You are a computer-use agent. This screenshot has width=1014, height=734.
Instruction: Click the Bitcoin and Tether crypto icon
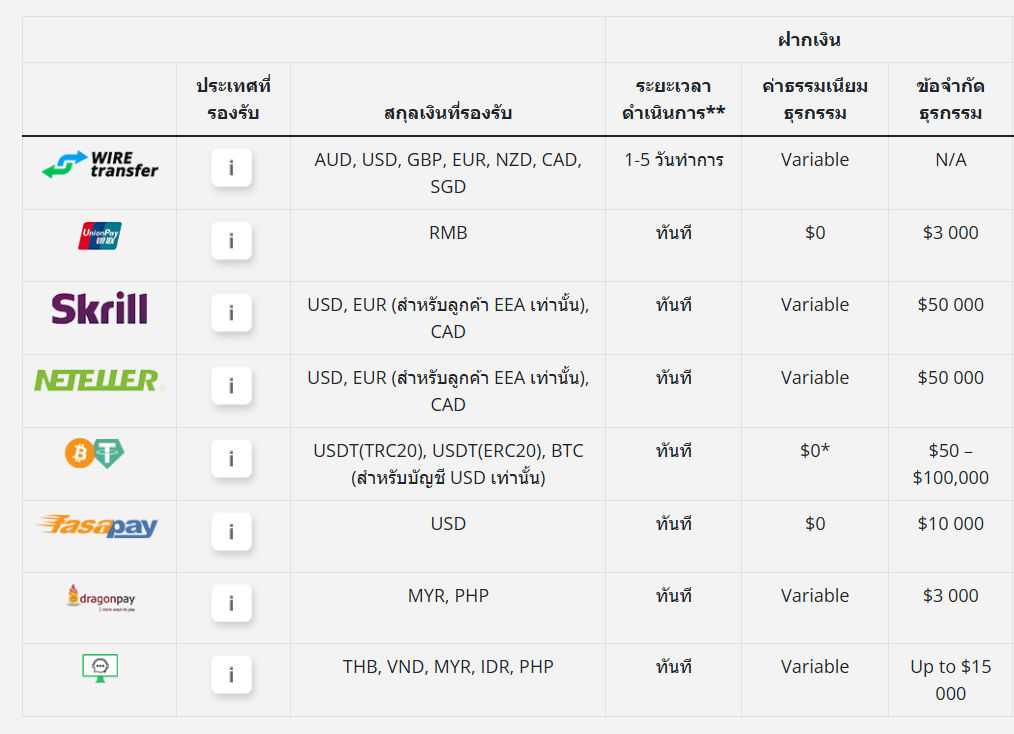(95, 454)
